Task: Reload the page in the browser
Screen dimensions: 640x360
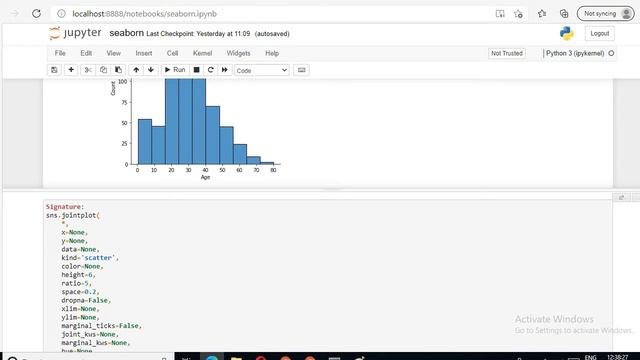Action: [36, 13]
